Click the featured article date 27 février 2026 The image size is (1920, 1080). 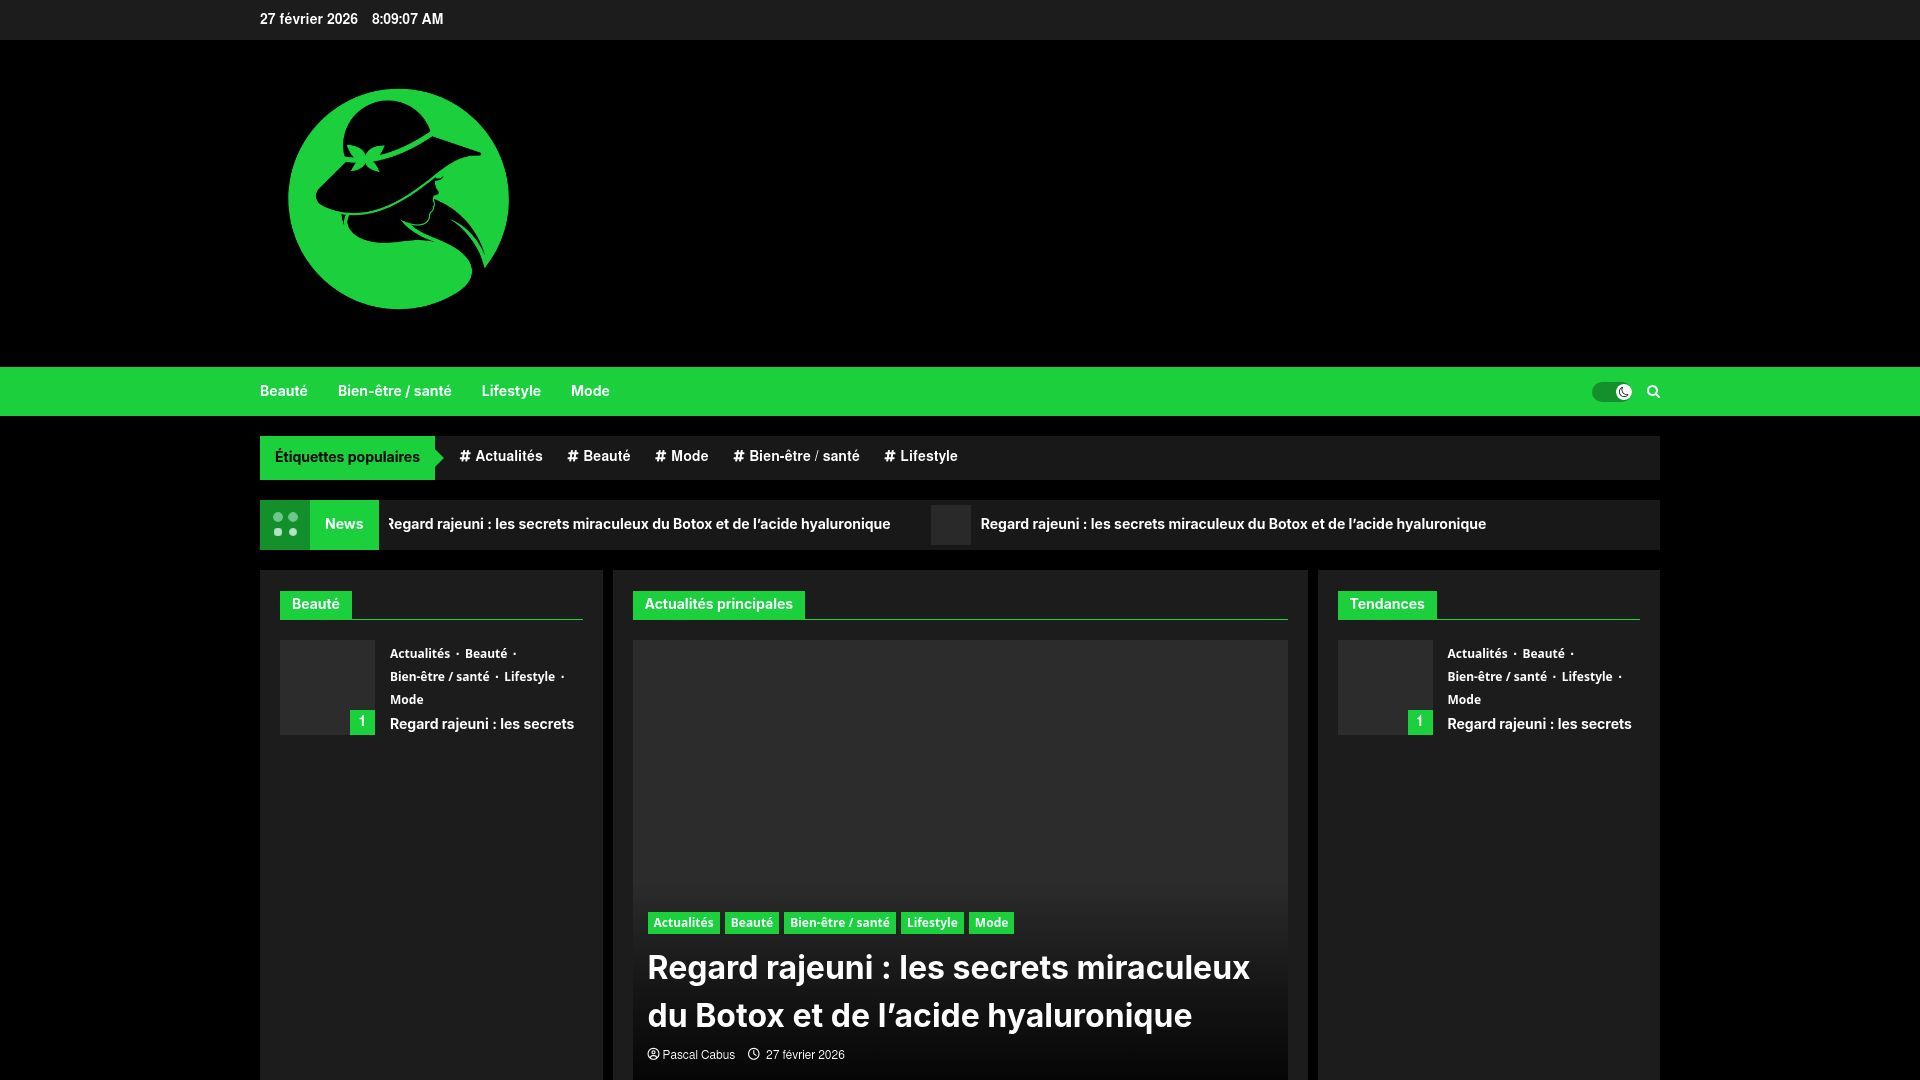pyautogui.click(x=805, y=1055)
